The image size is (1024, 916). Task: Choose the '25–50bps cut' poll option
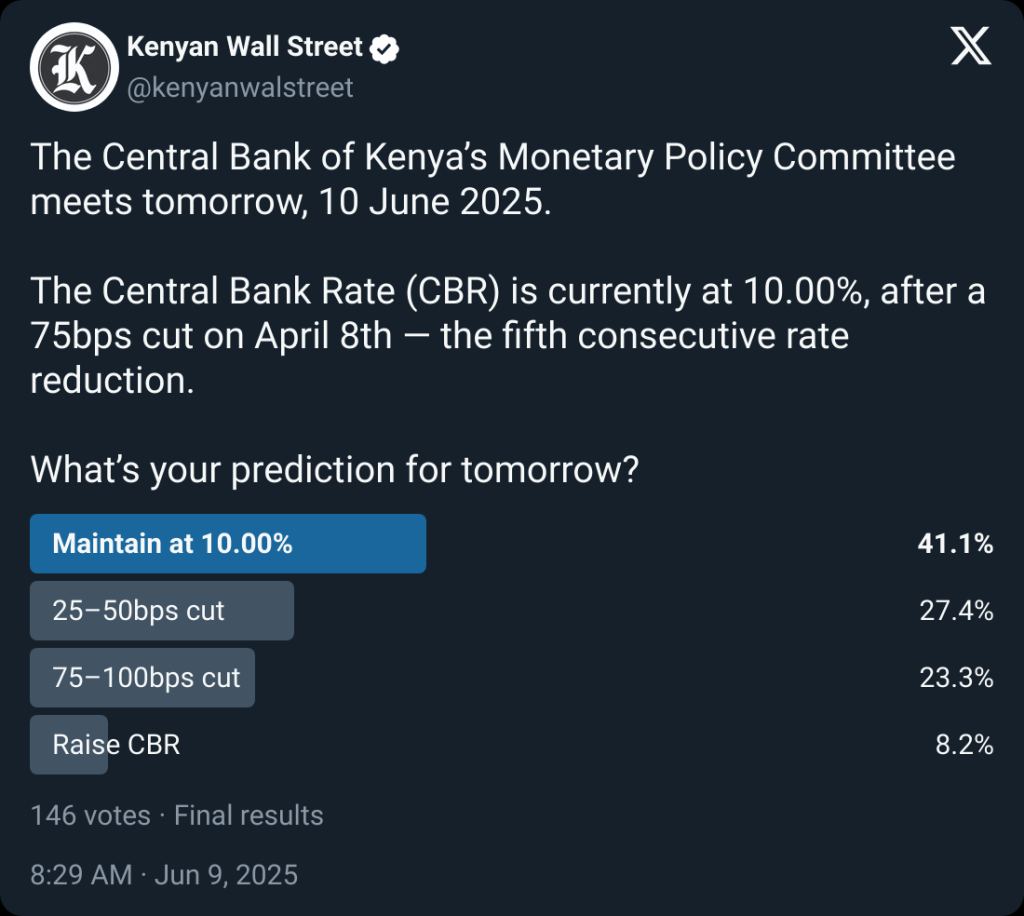[162, 610]
